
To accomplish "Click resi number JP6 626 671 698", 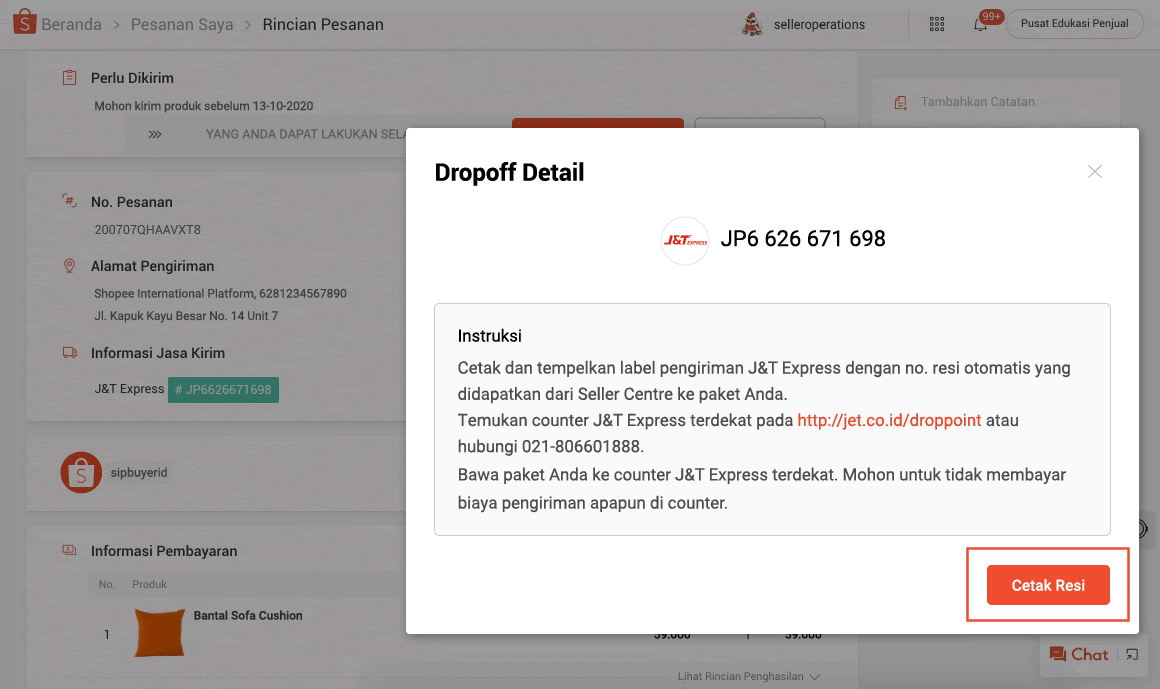I will click(x=803, y=239).
